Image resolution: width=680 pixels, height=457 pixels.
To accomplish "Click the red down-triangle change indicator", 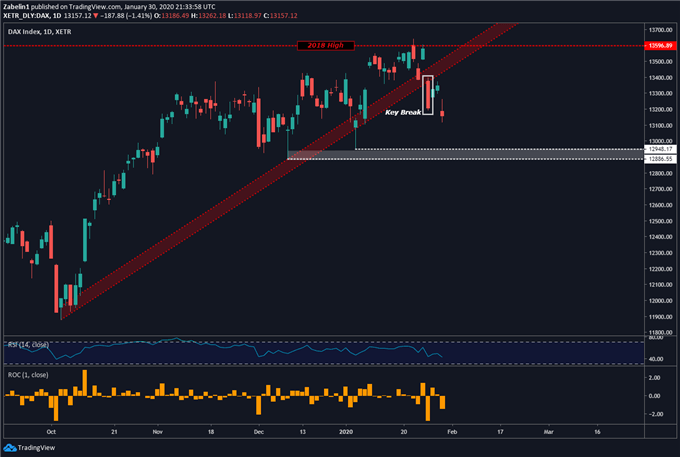I will click(95, 16).
